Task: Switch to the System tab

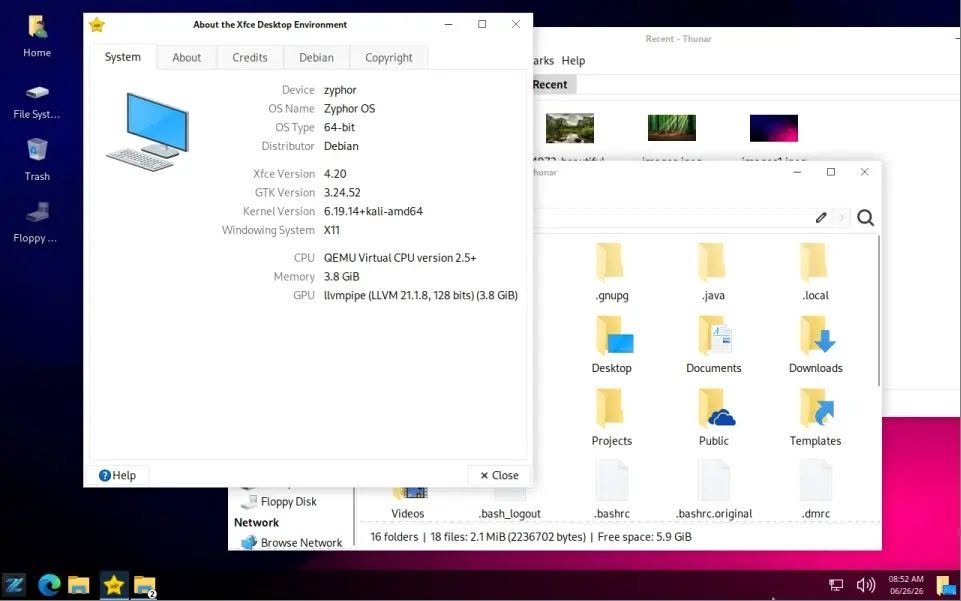Action: click(x=123, y=57)
